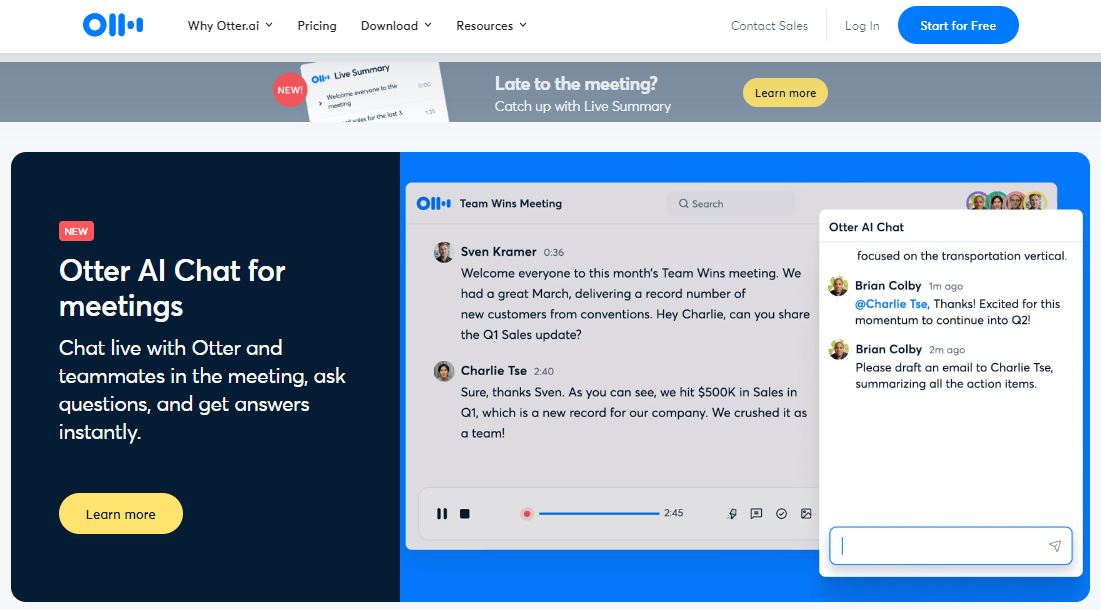This screenshot has width=1101, height=610.
Task: Send the chat message with the arrow icon
Action: tap(1054, 546)
